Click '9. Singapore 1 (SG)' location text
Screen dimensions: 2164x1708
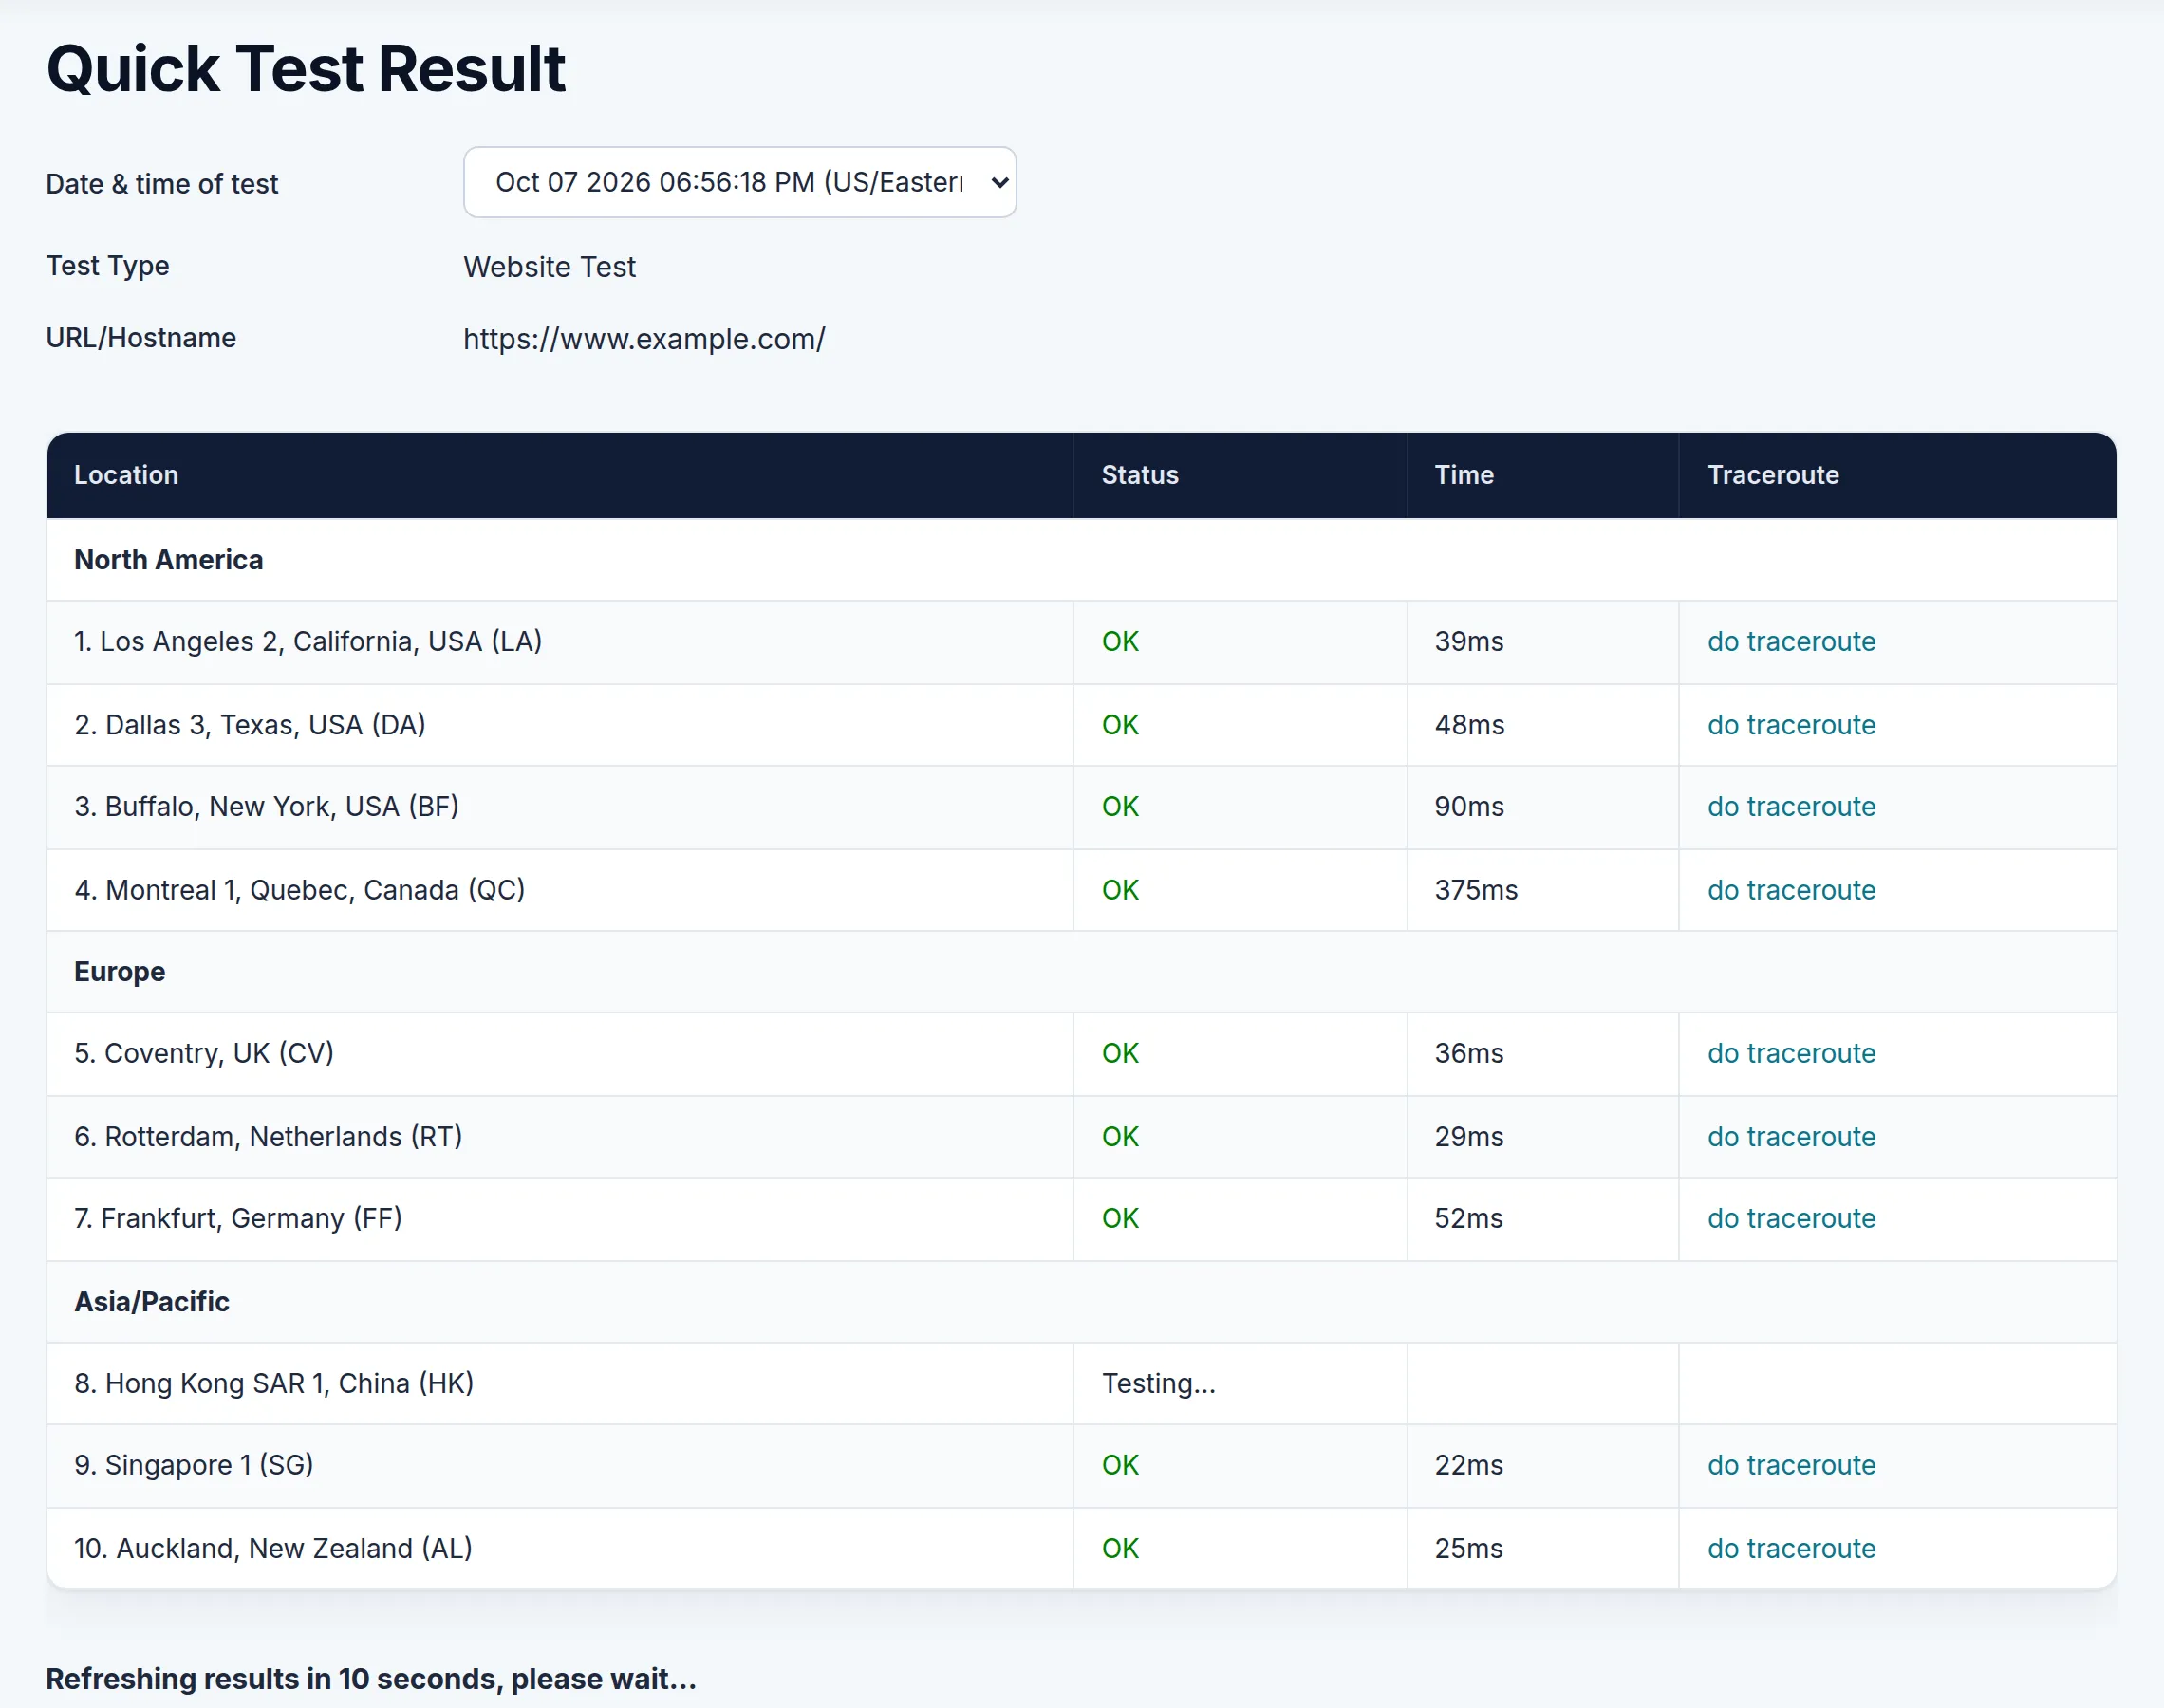[x=194, y=1465]
